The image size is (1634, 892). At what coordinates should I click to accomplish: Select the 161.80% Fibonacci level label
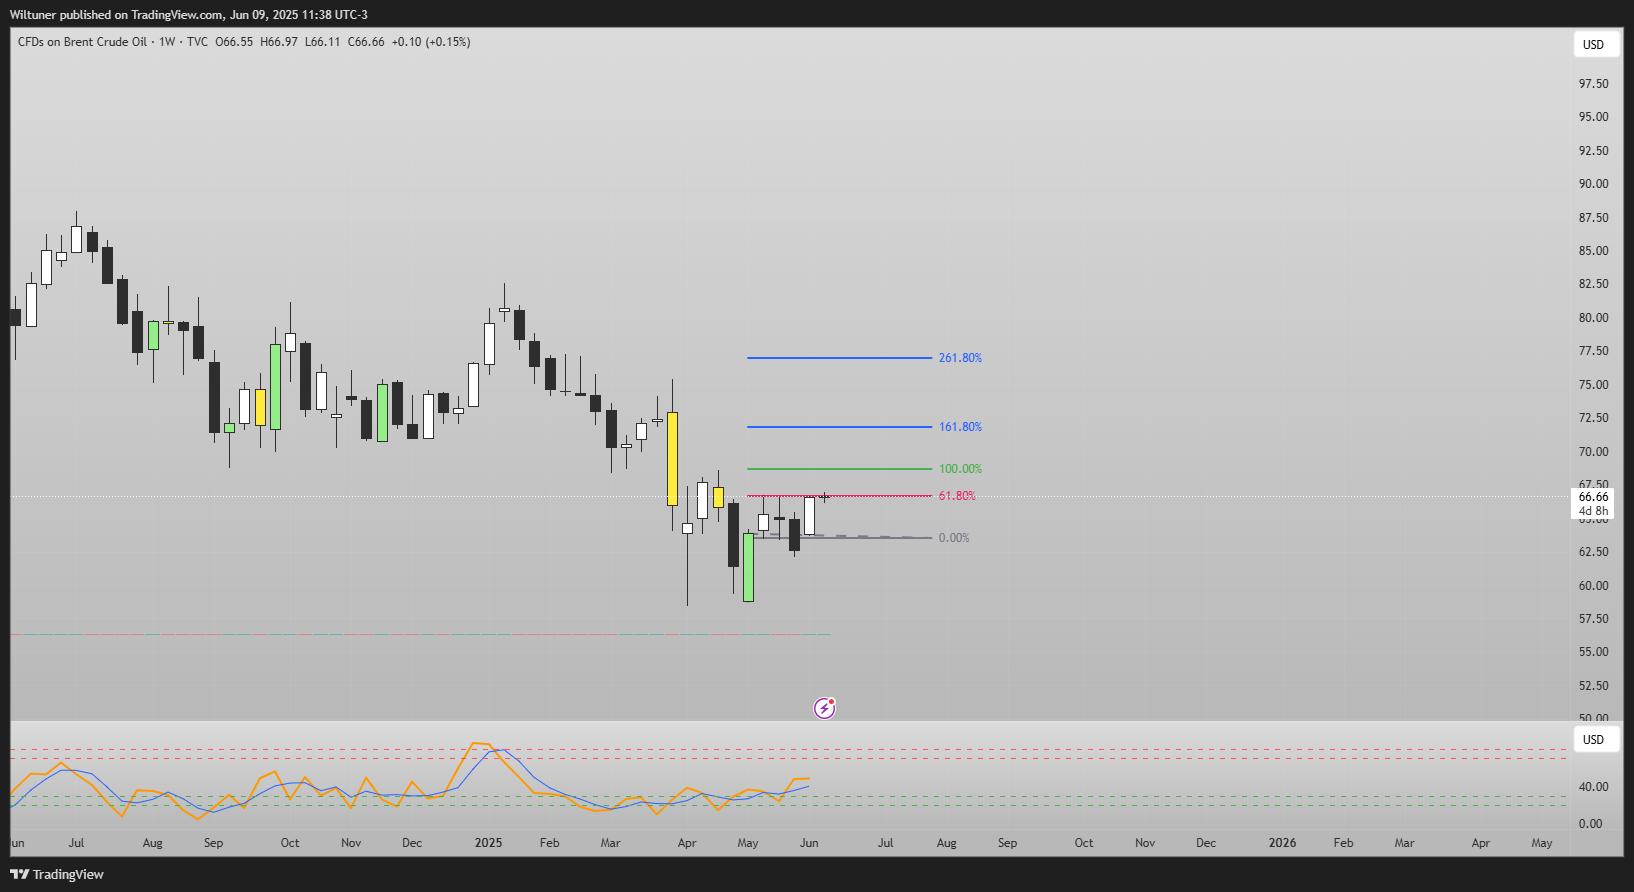tap(960, 427)
